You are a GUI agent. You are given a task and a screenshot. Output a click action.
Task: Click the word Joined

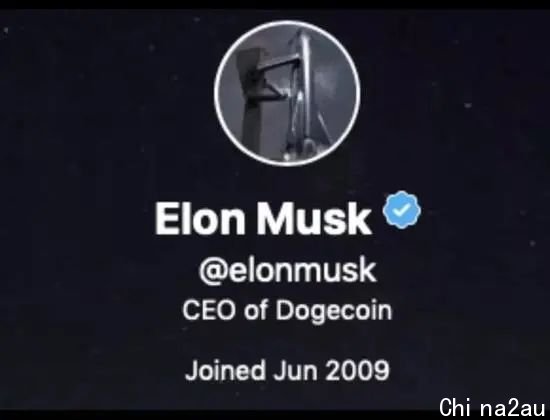pos(224,371)
